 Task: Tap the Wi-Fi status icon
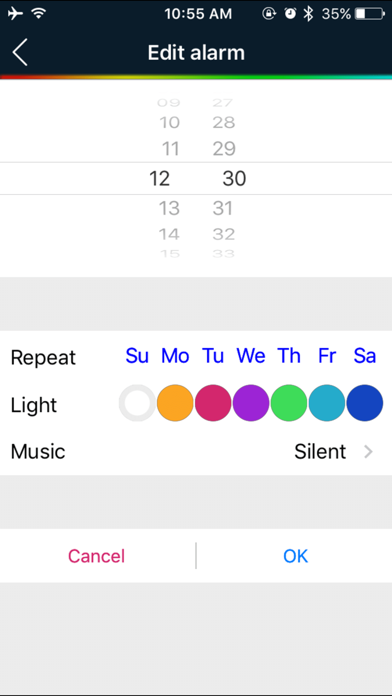[x=40, y=14]
